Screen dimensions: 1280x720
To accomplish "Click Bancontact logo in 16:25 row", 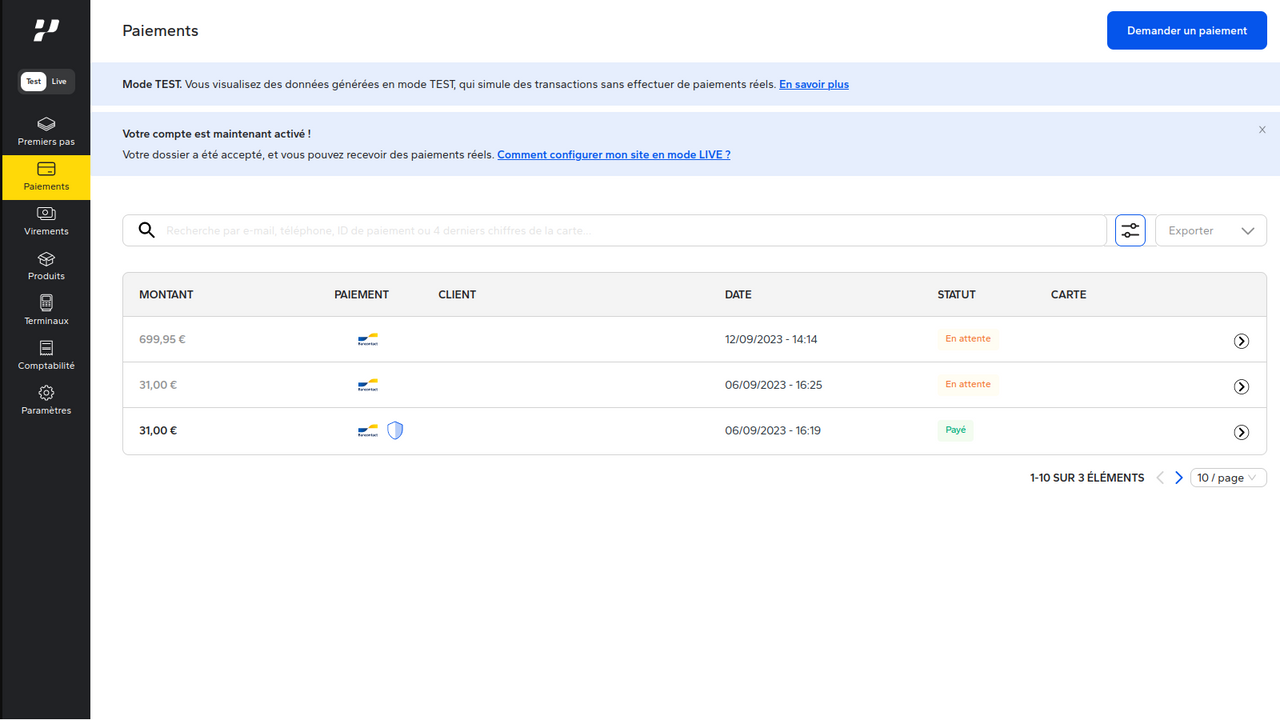I will 368,385.
